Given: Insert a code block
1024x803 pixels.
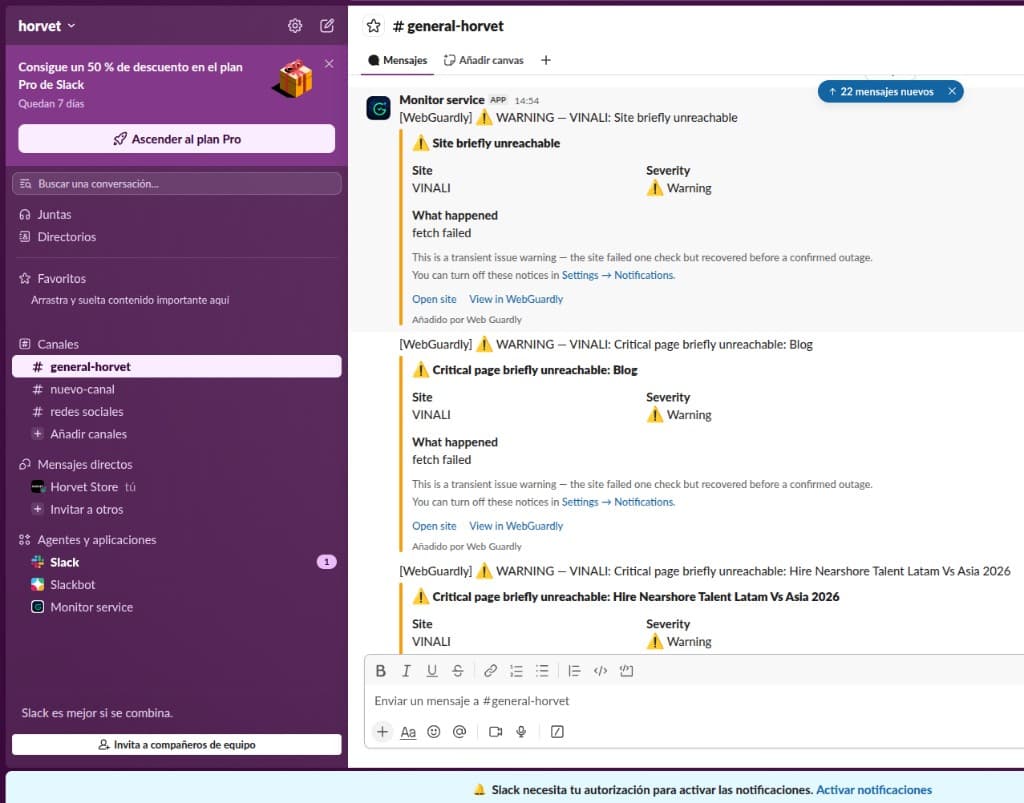Looking at the screenshot, I should [x=626, y=670].
